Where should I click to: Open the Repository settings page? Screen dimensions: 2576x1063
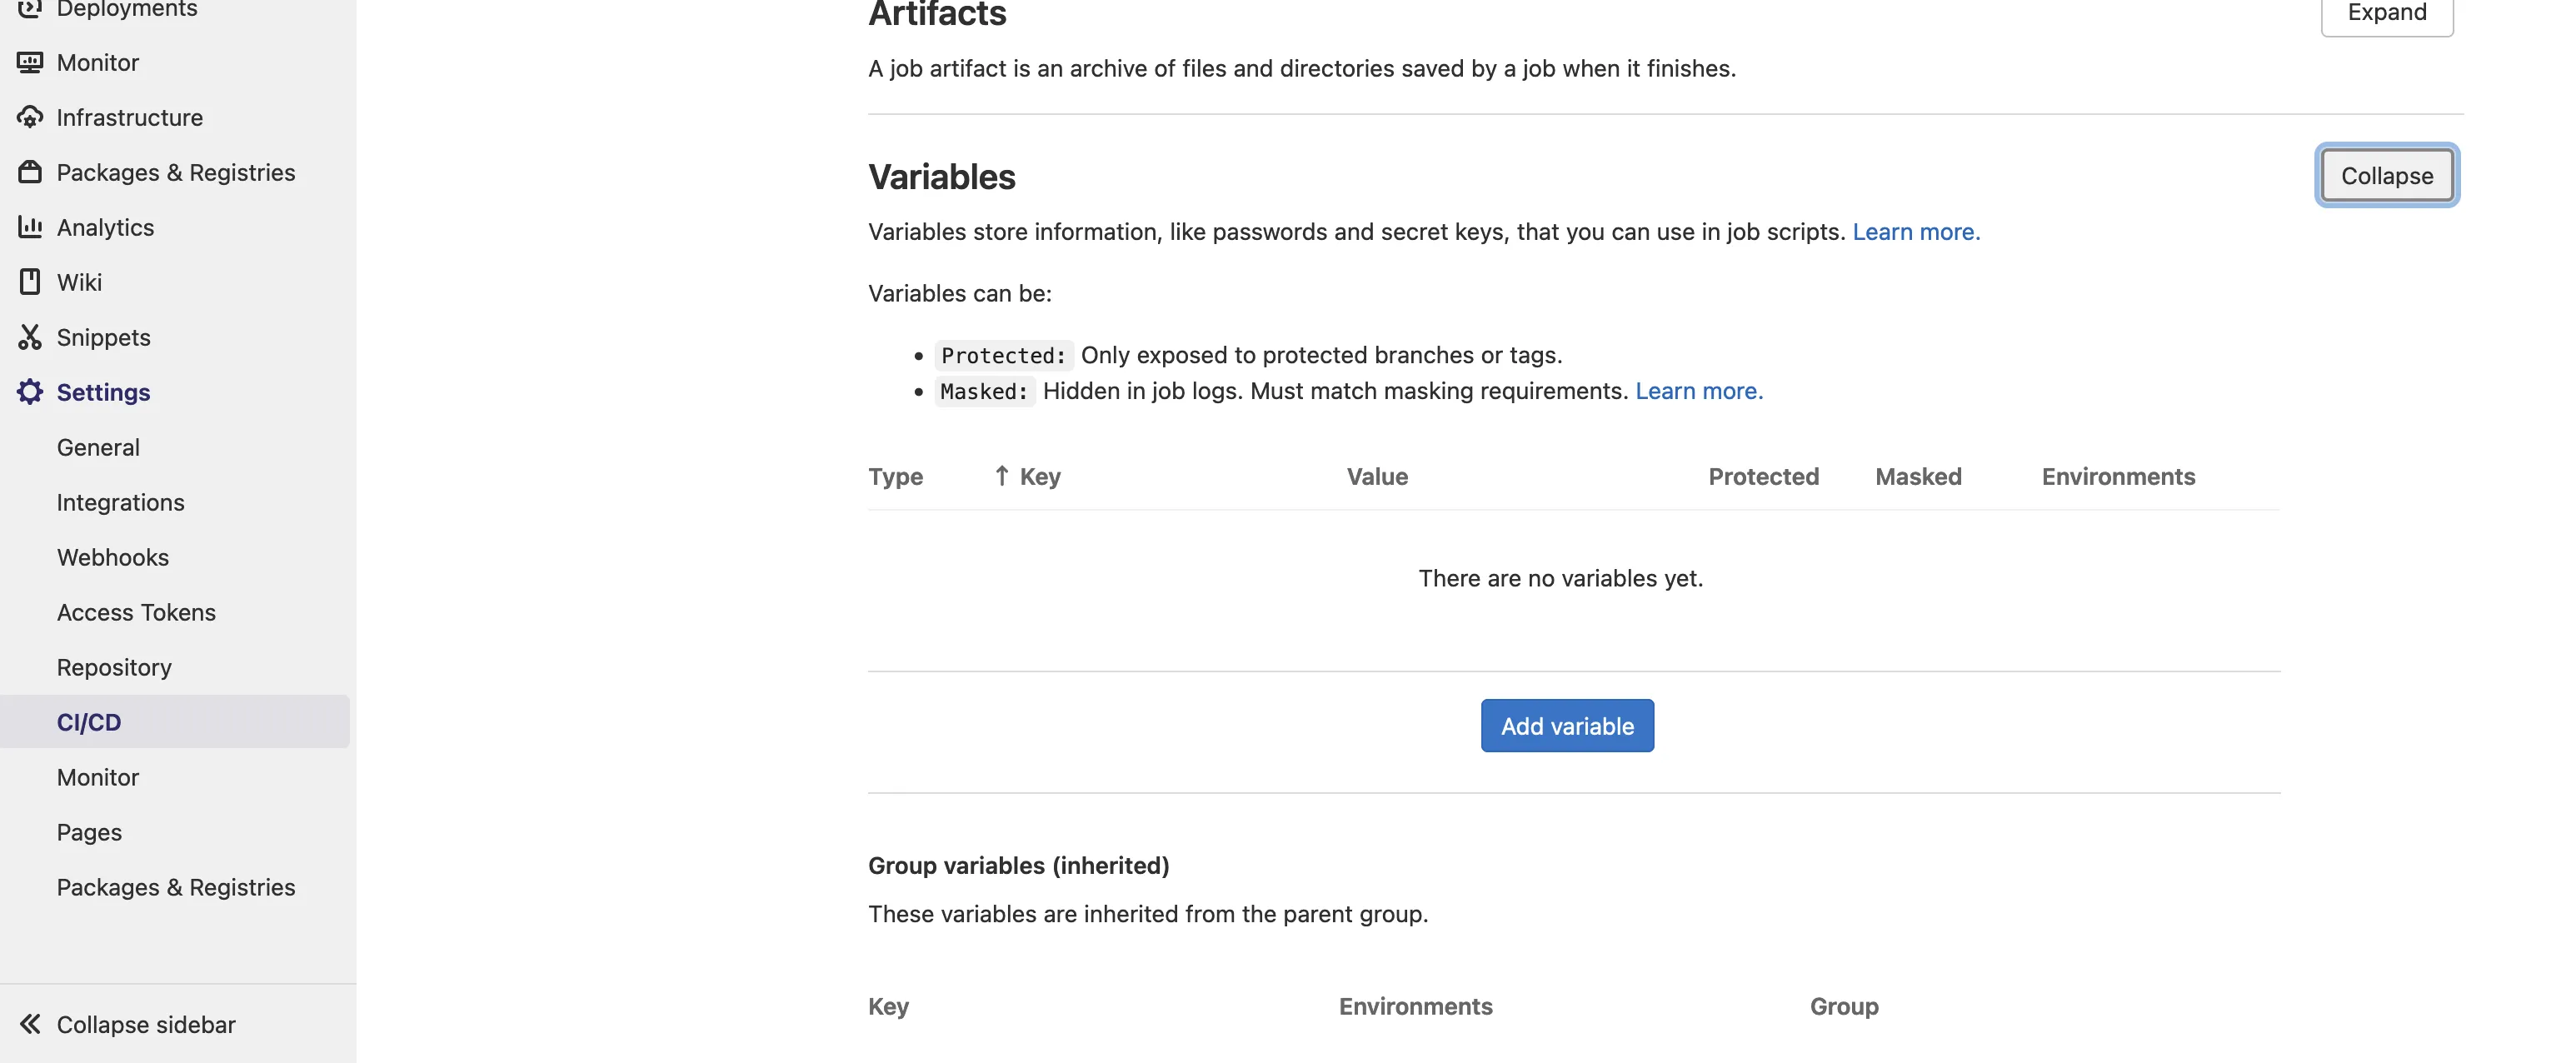pos(114,667)
